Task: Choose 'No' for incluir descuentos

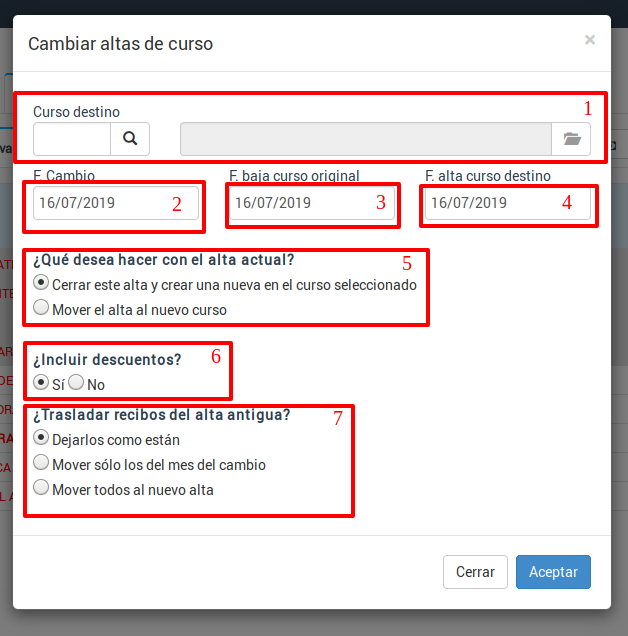Action: tap(76, 382)
